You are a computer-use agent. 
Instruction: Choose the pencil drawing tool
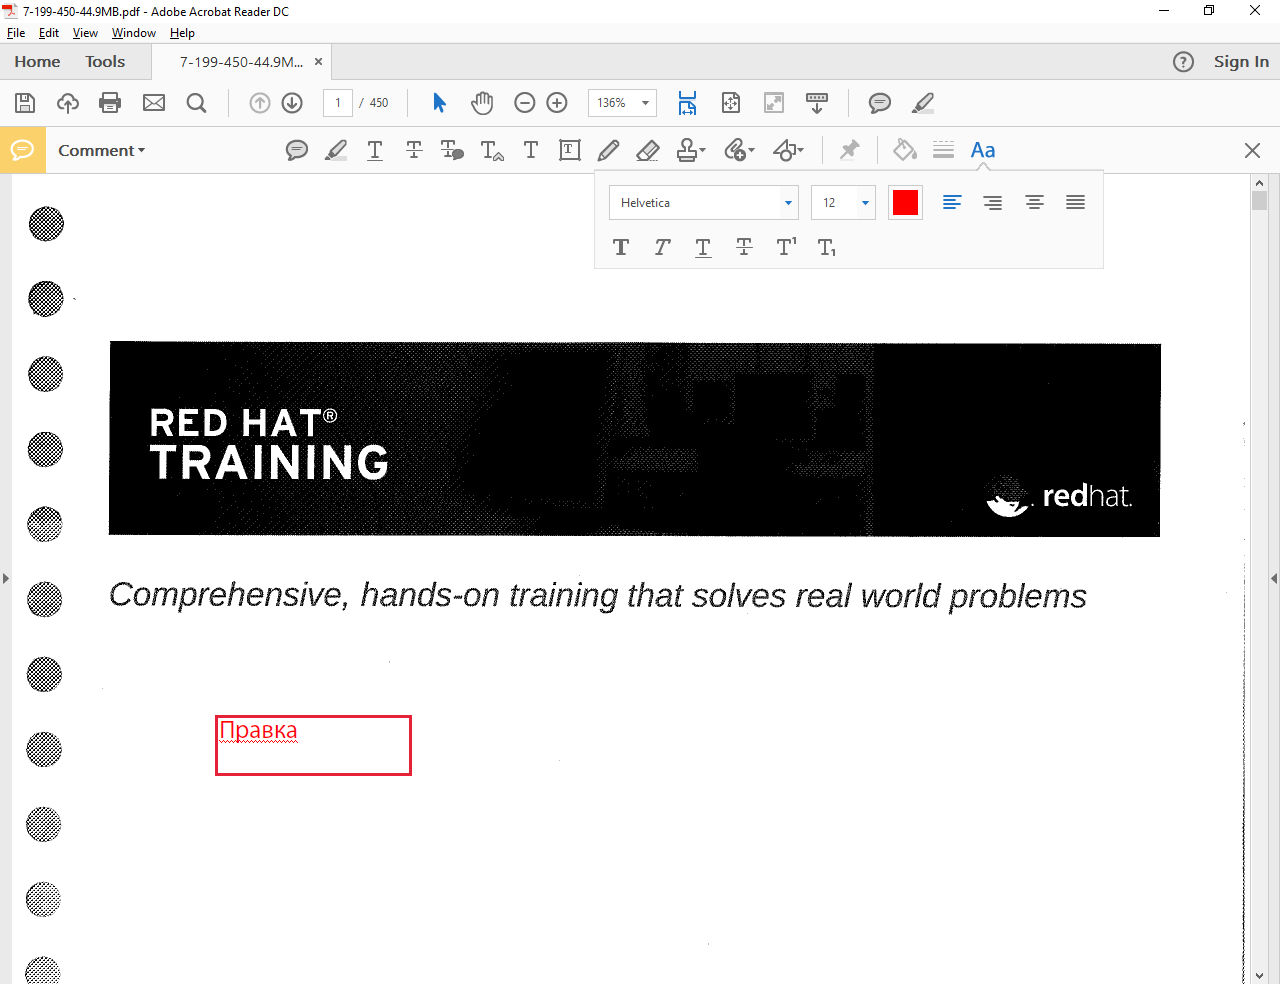(x=608, y=150)
